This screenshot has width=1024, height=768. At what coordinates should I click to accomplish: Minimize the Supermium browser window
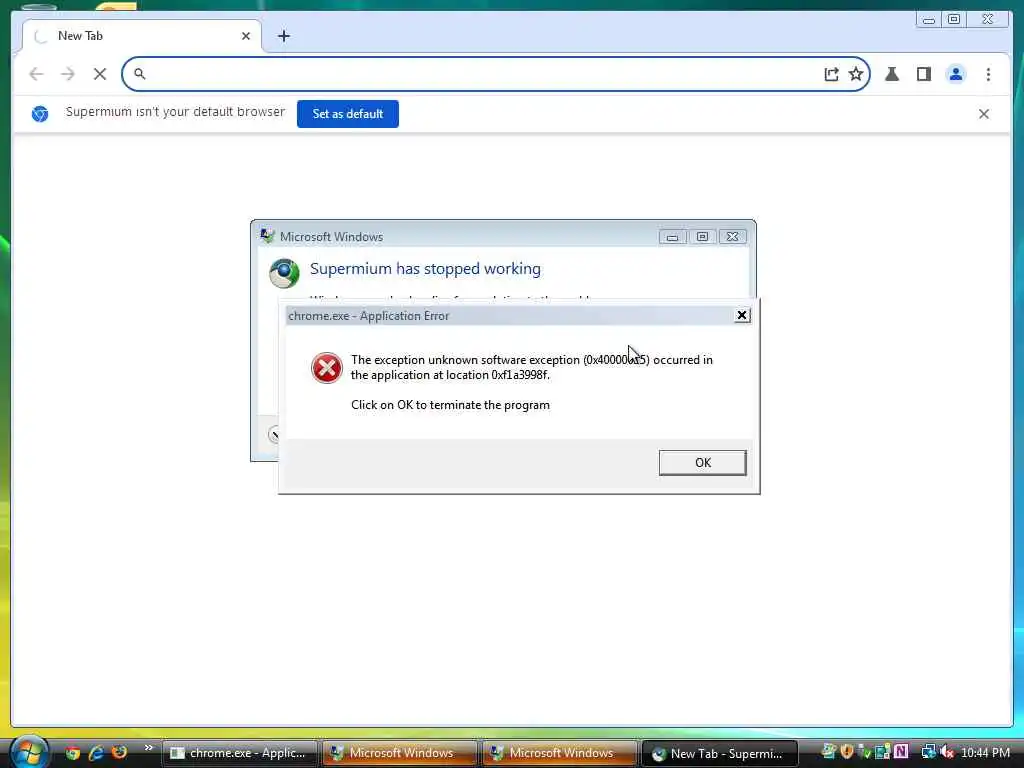(929, 20)
